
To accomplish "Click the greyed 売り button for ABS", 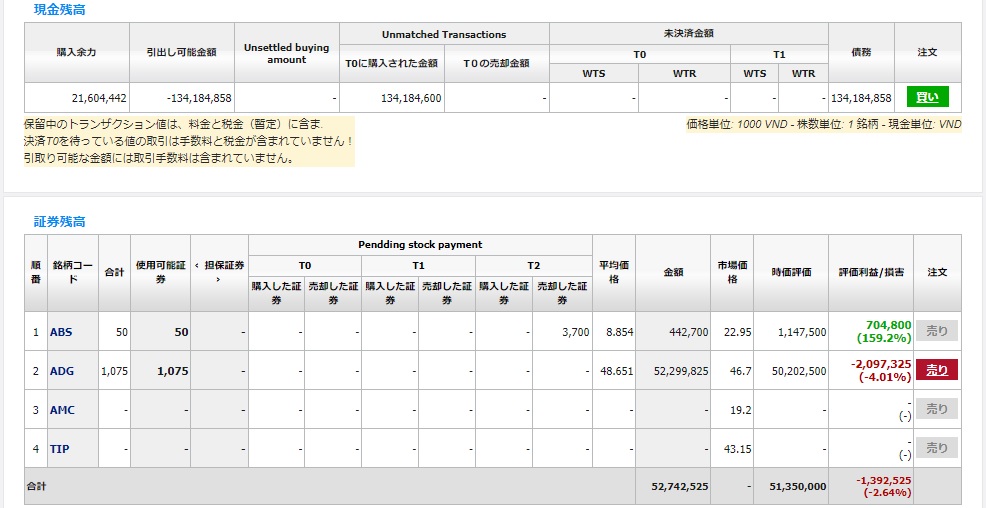I will pyautogui.click(x=937, y=331).
